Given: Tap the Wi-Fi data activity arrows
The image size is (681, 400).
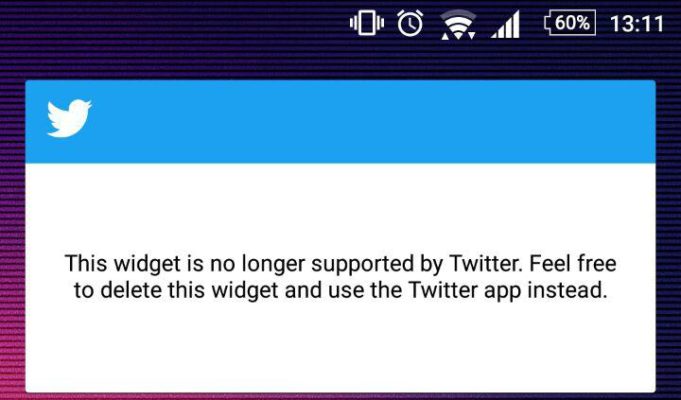Looking at the screenshot, I should [458, 36].
